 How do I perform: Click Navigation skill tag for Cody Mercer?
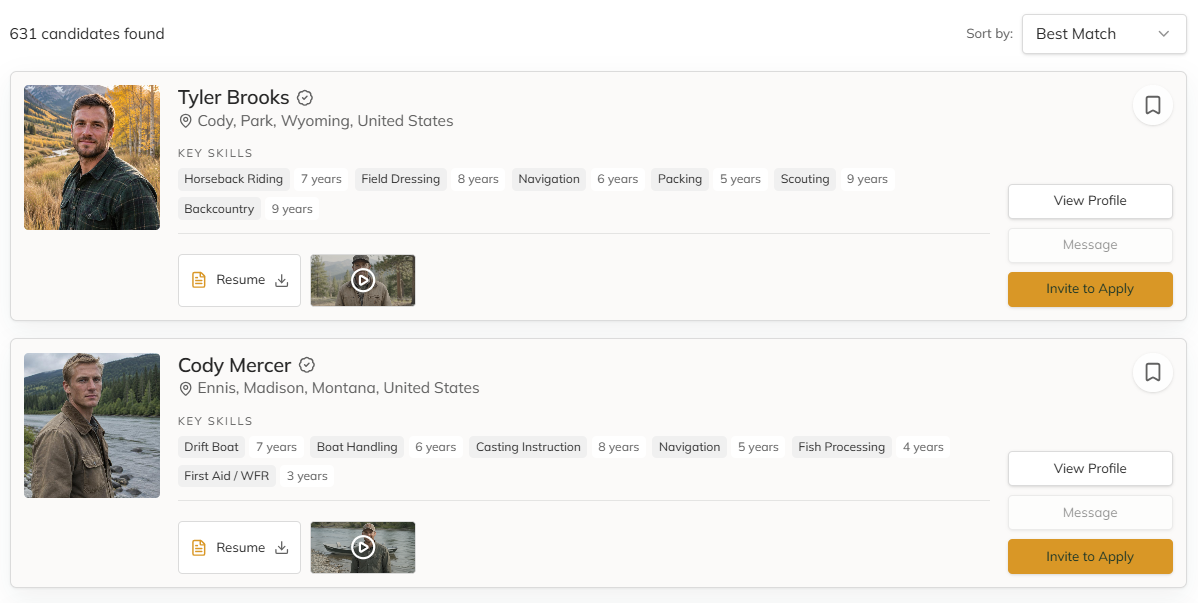pos(689,447)
